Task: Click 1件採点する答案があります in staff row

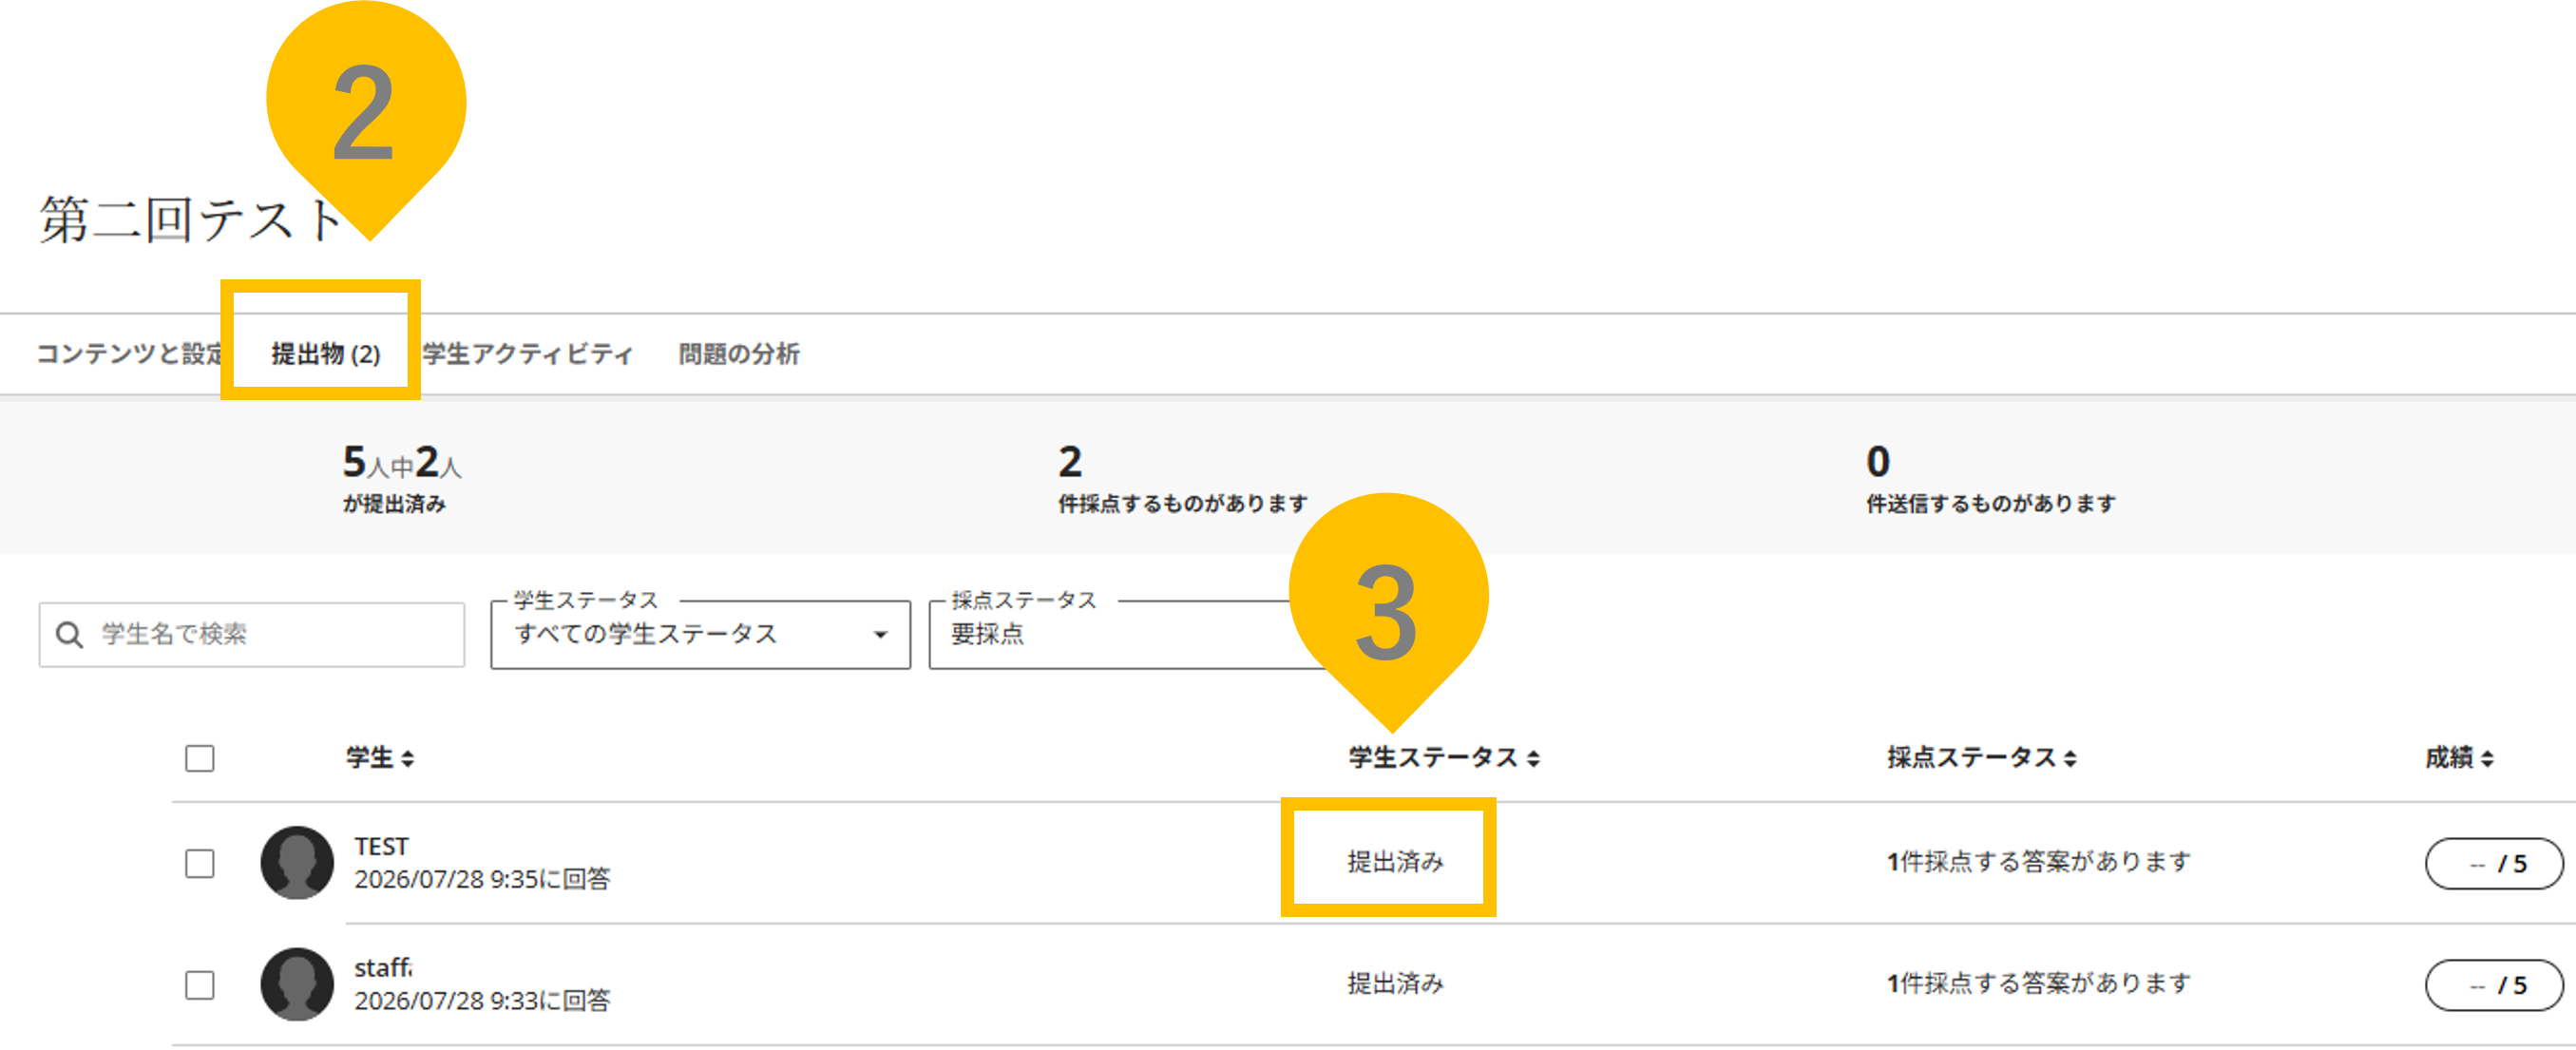Action: pyautogui.click(x=2038, y=983)
